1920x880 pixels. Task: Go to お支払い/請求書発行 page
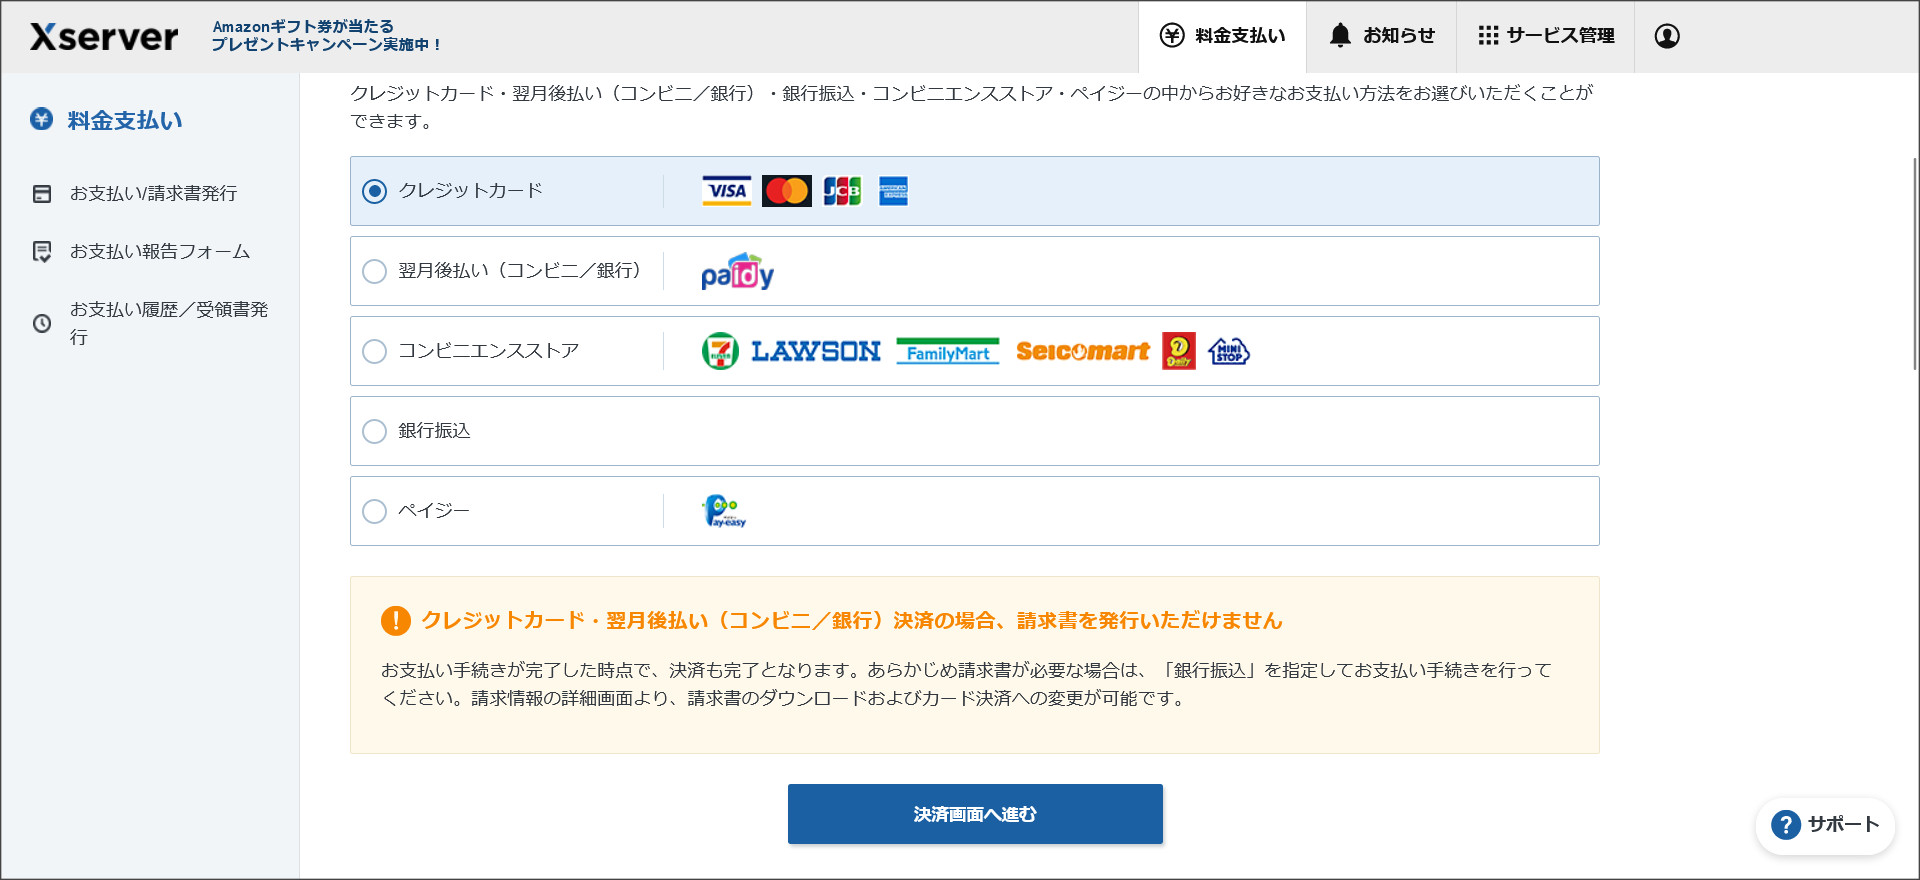[x=153, y=193]
